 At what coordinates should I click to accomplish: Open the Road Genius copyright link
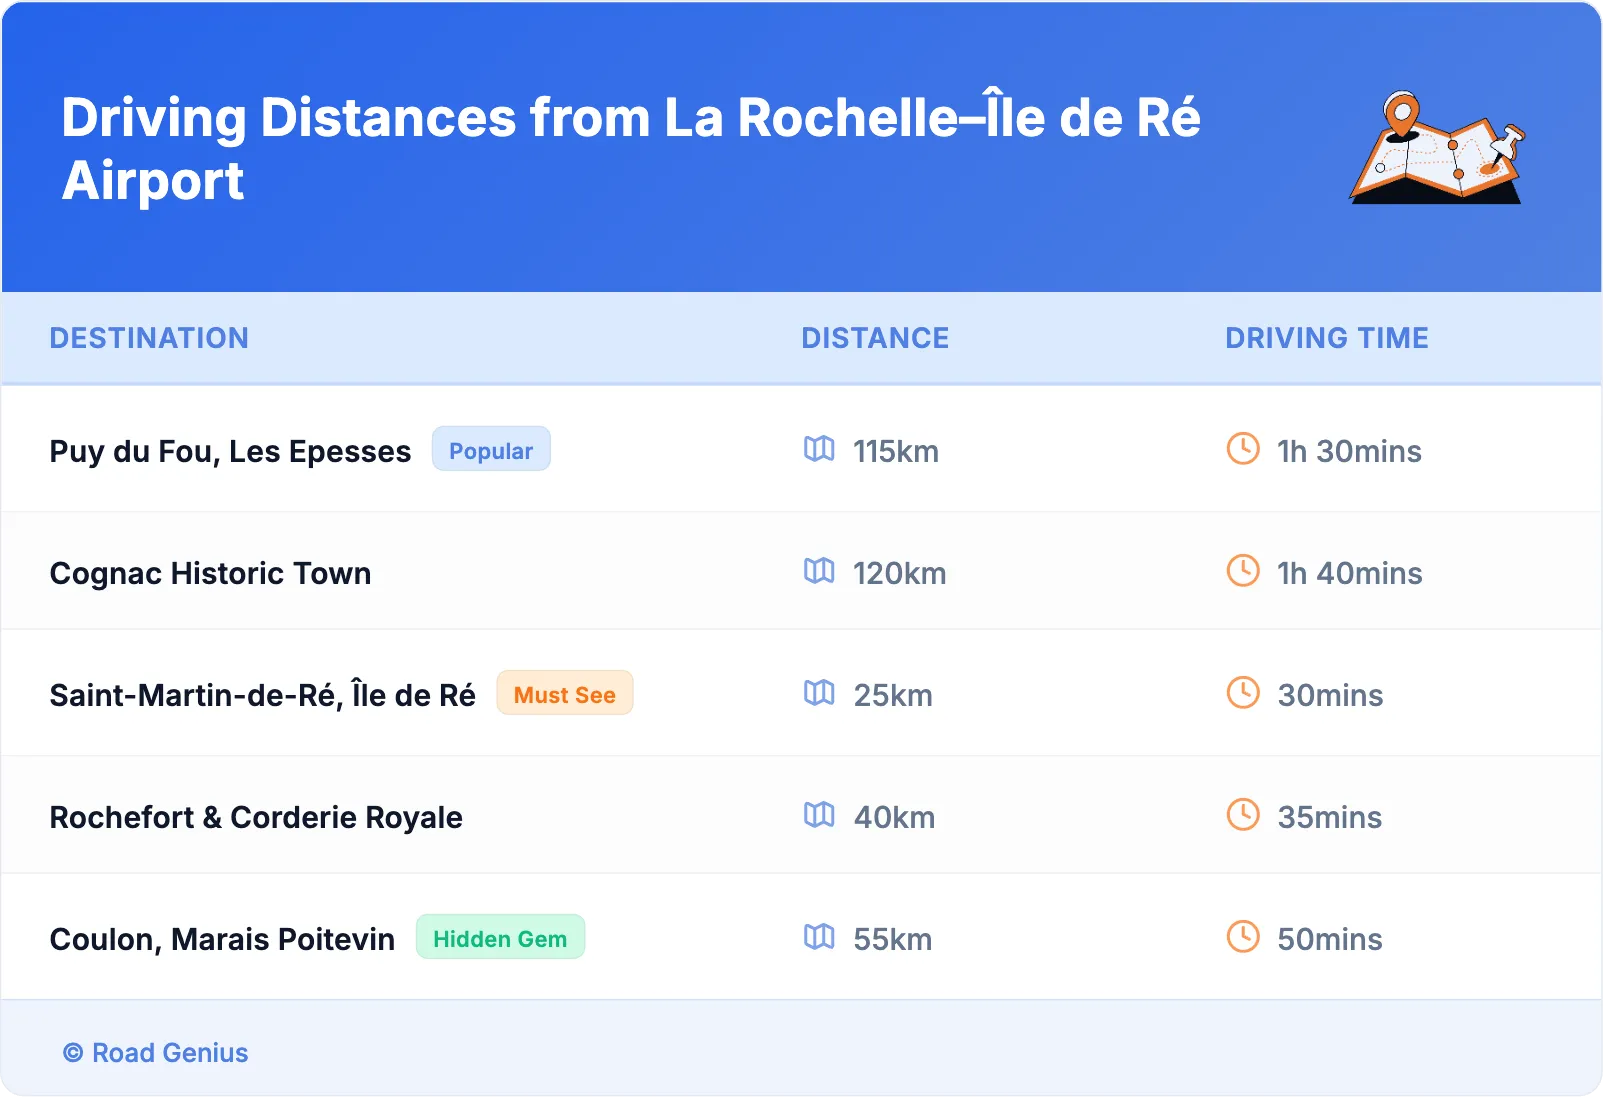[x=155, y=1053]
